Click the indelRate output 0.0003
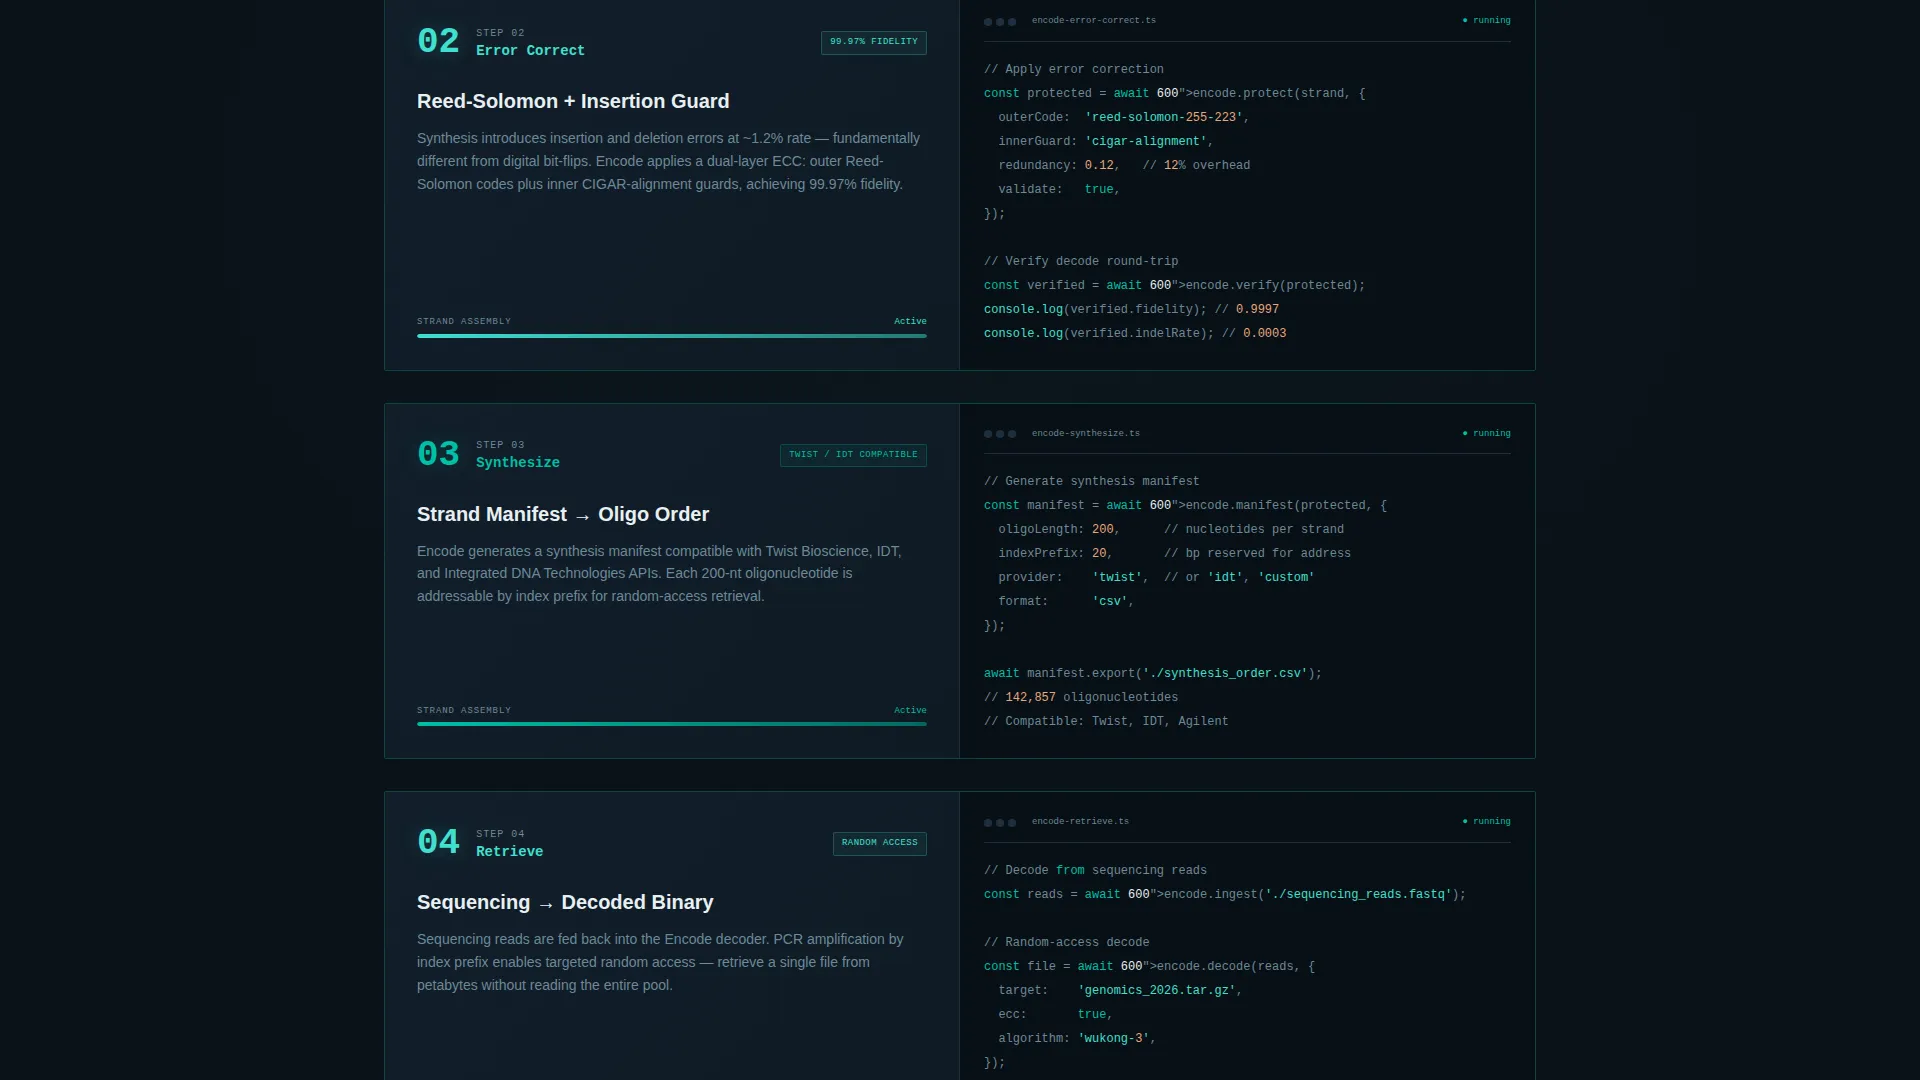1920x1080 pixels. tap(1265, 334)
